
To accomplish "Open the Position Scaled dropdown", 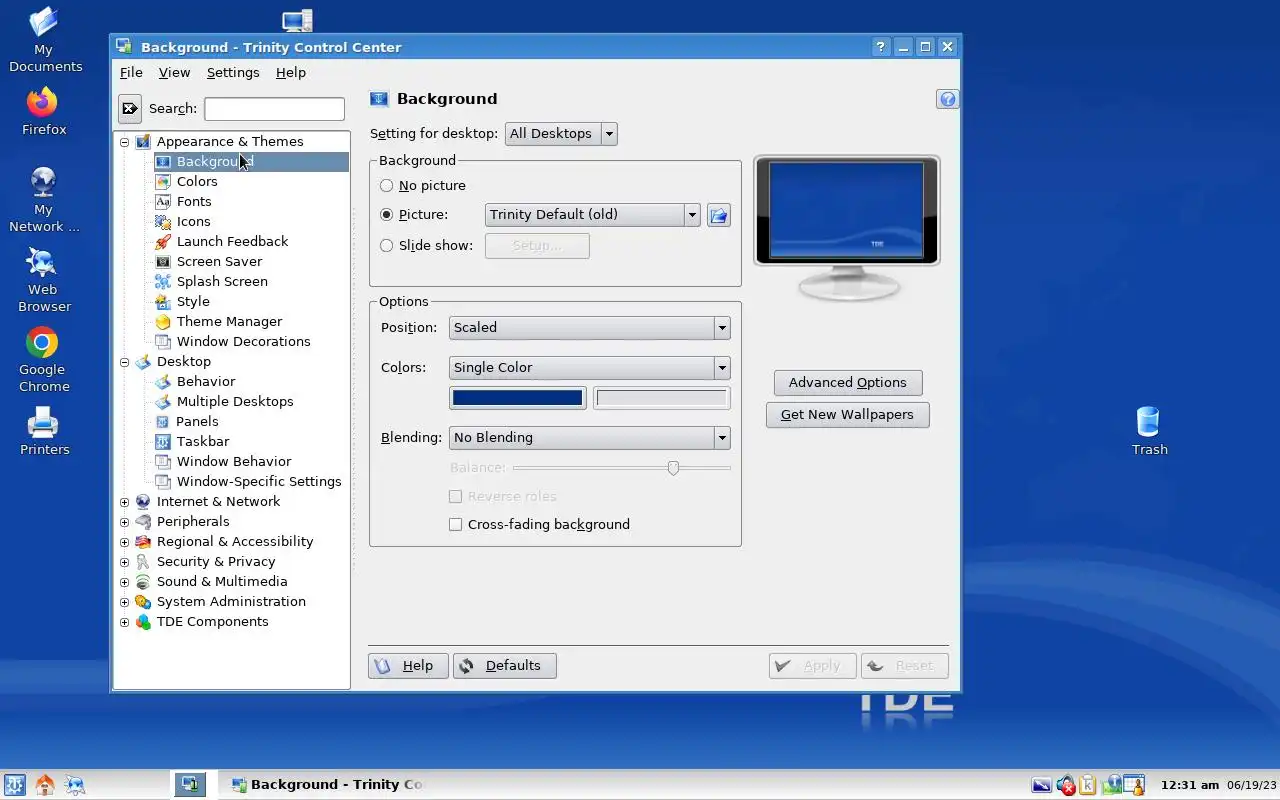I will tap(589, 328).
